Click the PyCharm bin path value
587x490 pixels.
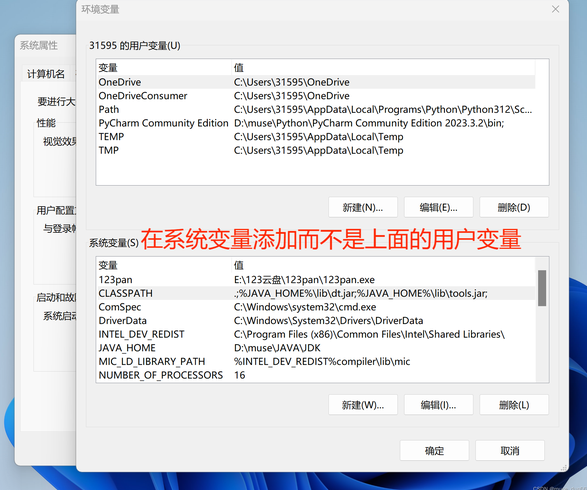[369, 123]
